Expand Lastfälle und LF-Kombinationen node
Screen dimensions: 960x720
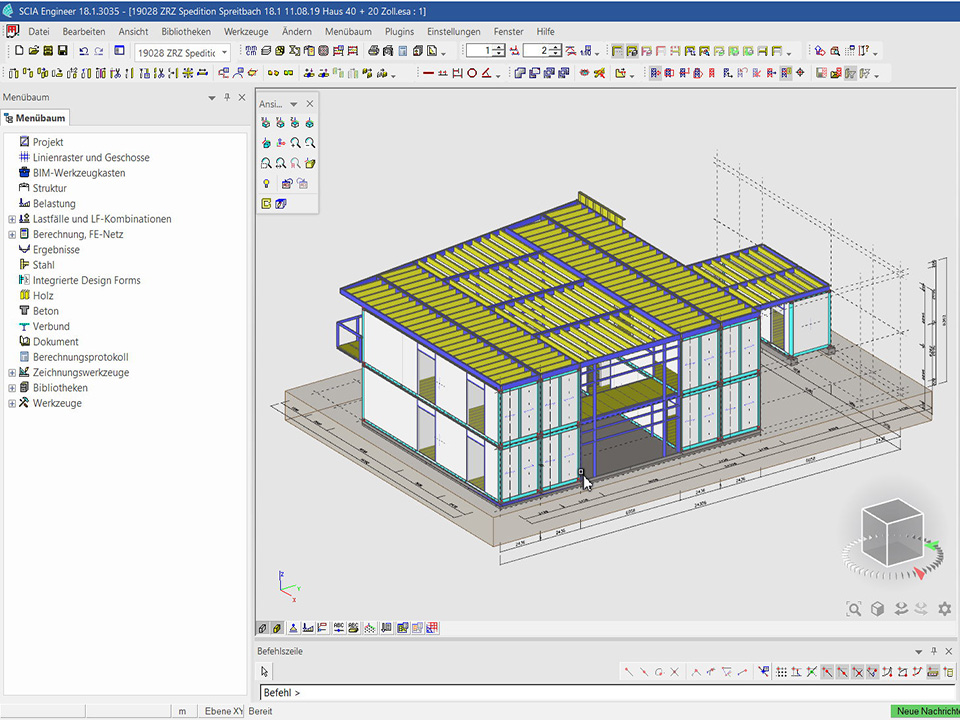pyautogui.click(x=12, y=219)
